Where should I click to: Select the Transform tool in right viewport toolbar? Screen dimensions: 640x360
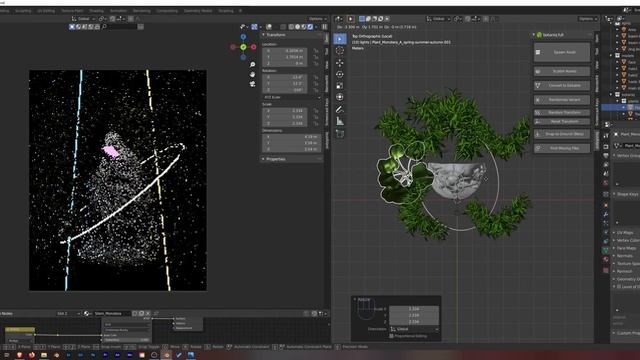click(x=340, y=97)
